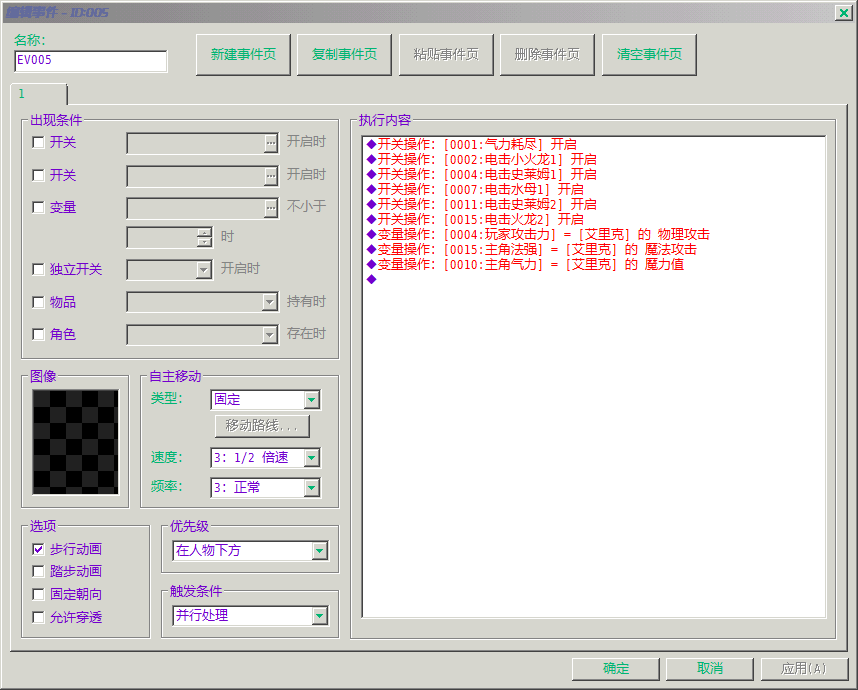
Task: Click the 新建事件页 button
Action: [x=243, y=55]
